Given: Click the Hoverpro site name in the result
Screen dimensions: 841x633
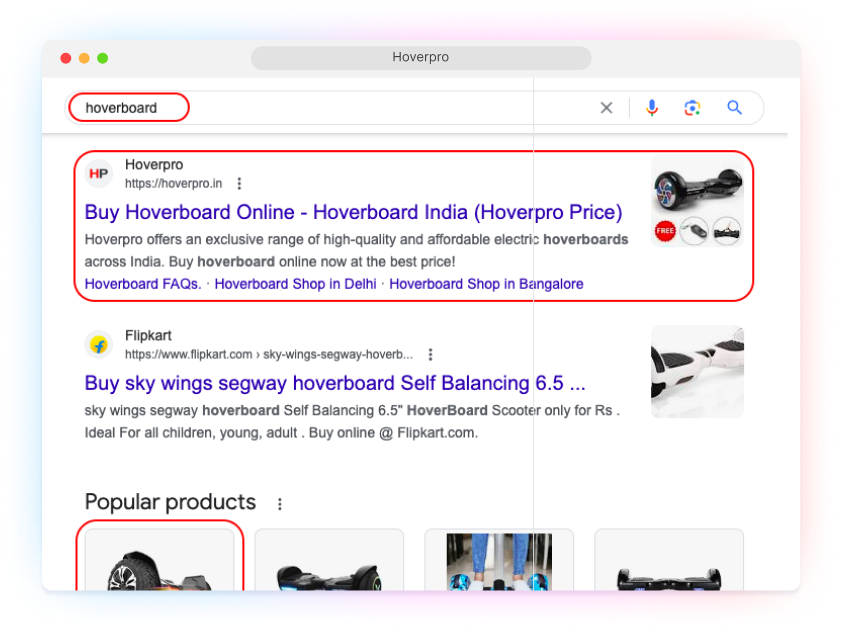Looking at the screenshot, I should 154,165.
